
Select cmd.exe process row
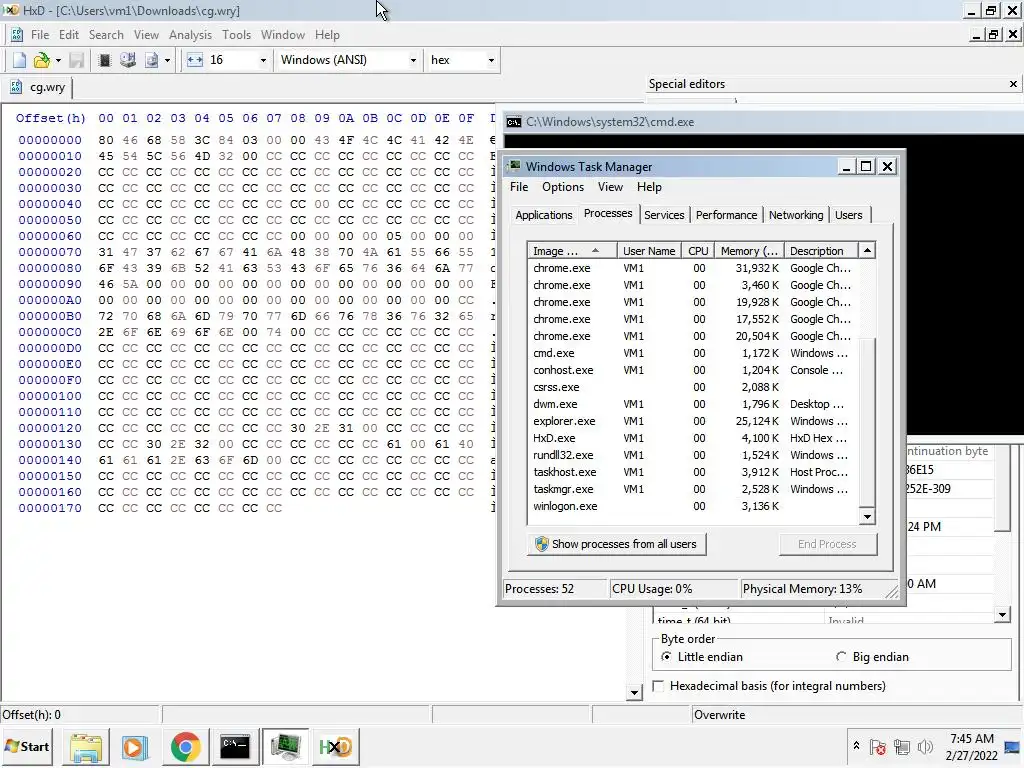(x=694, y=353)
